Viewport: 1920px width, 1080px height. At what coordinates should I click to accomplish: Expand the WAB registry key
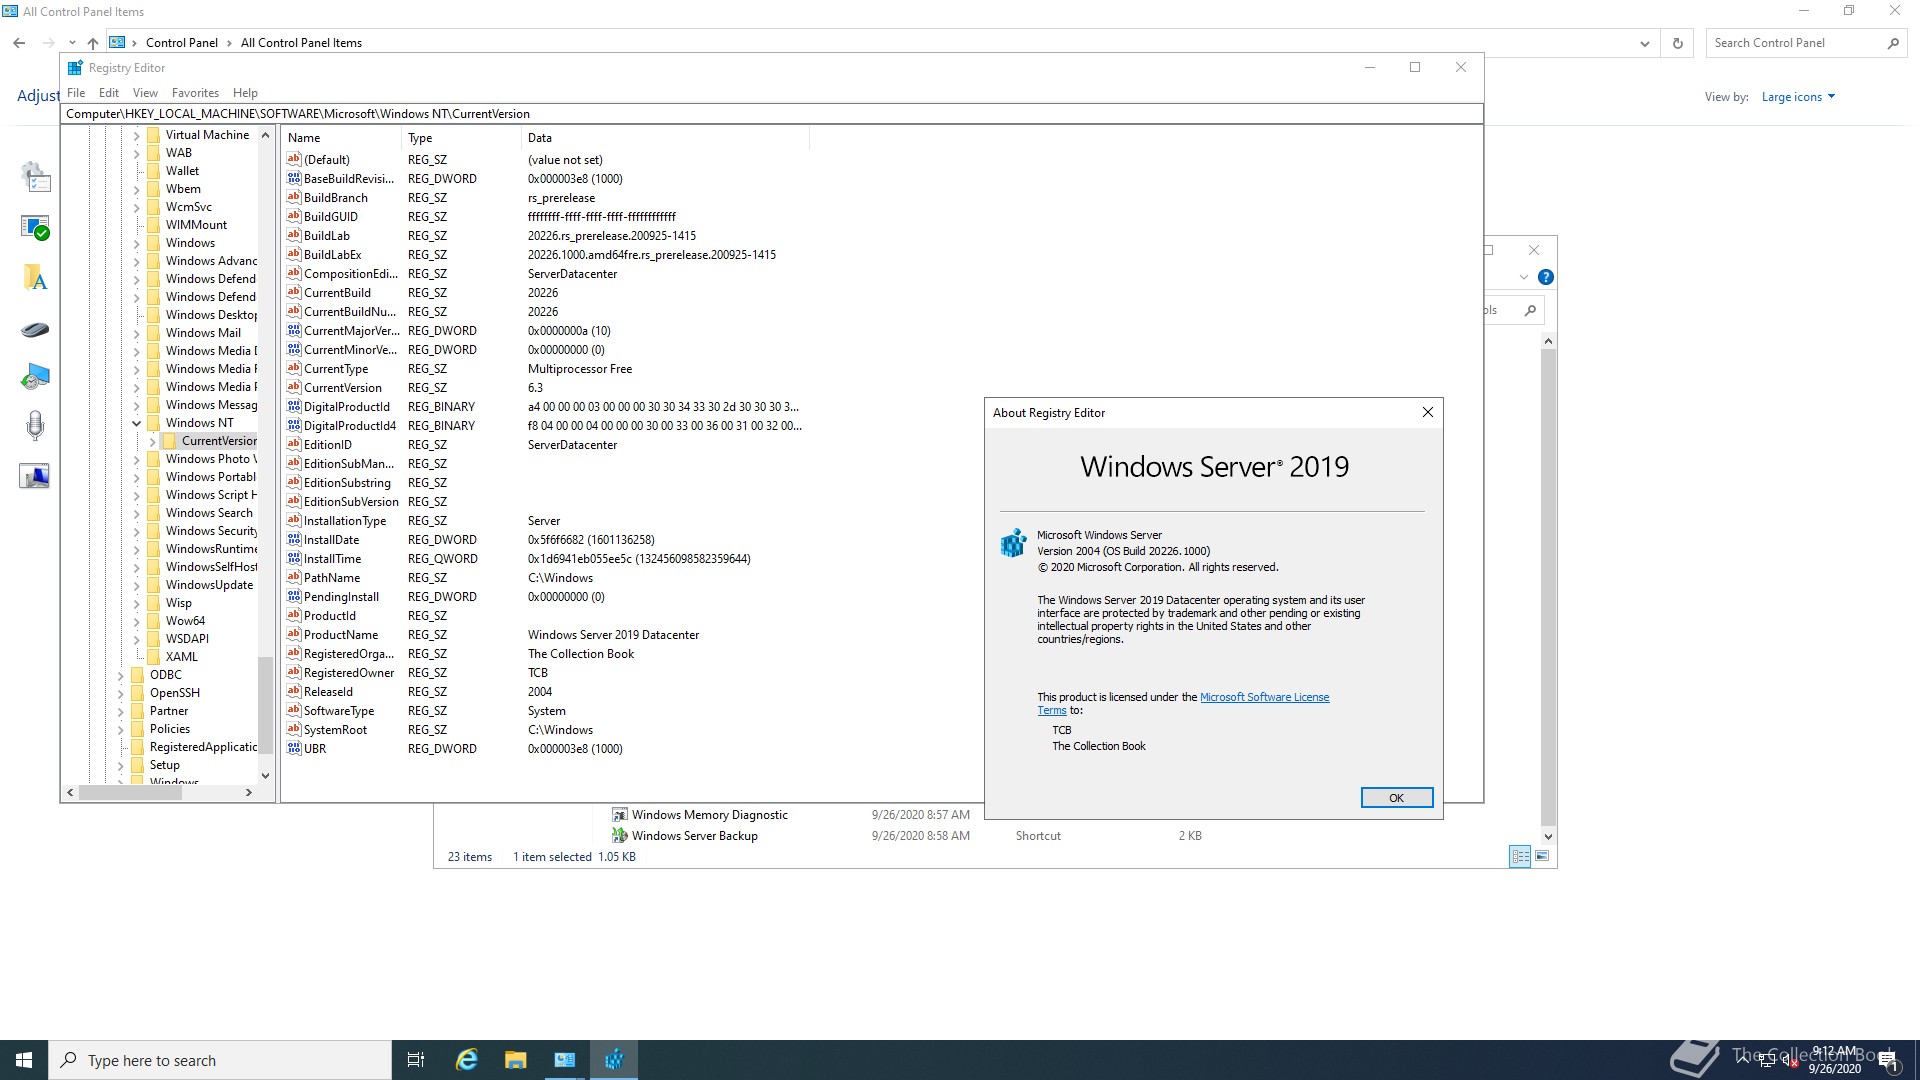137,153
